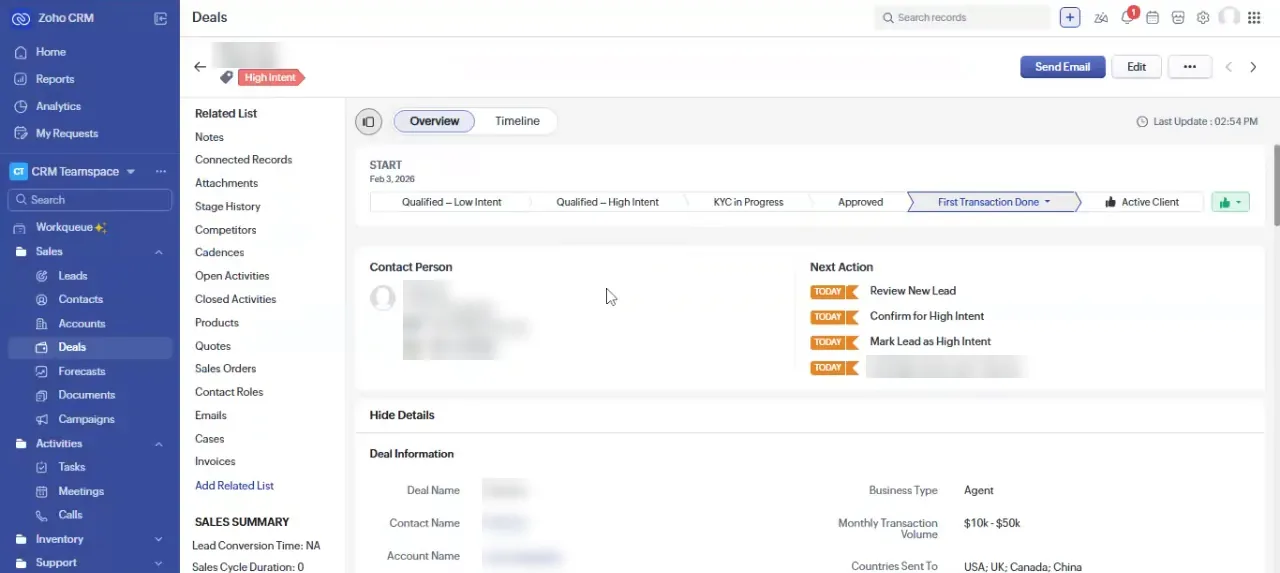
Task: Open Confirm for High Intent action
Action: coord(927,316)
